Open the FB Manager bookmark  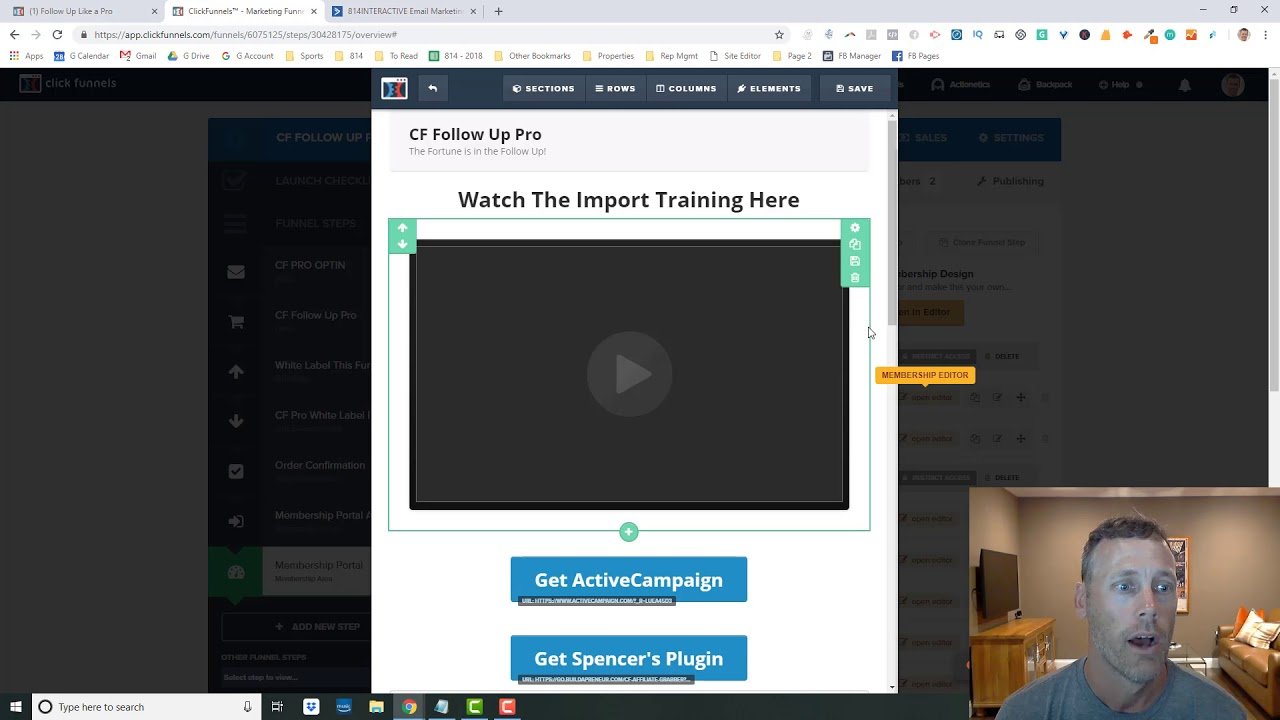pyautogui.click(x=852, y=56)
